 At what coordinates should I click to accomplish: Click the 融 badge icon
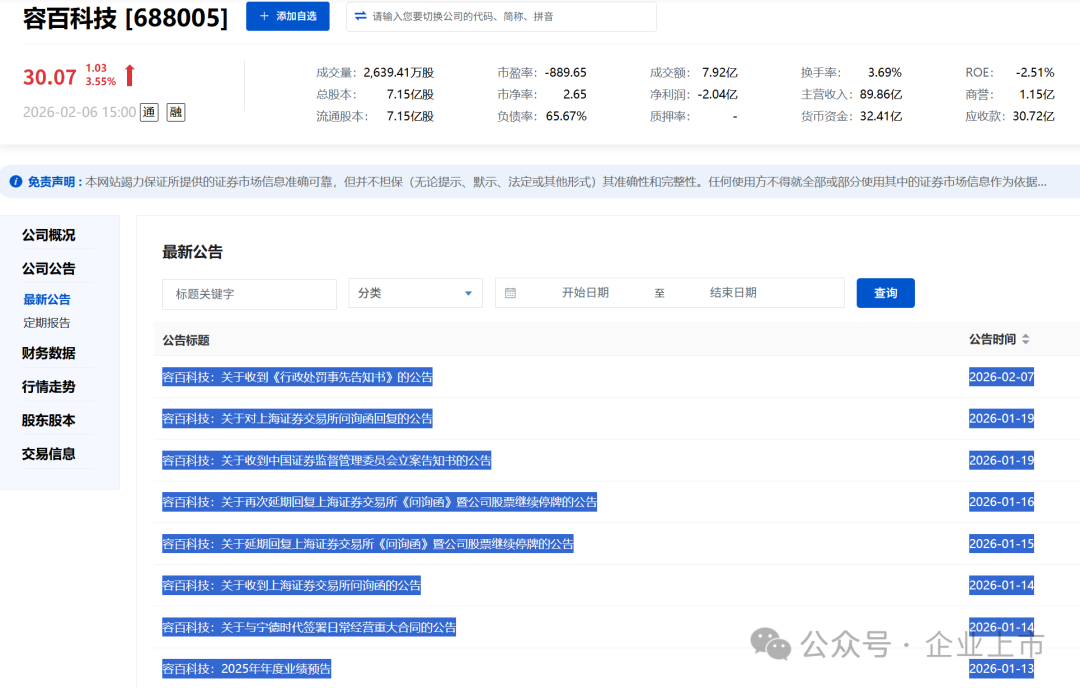tap(176, 112)
